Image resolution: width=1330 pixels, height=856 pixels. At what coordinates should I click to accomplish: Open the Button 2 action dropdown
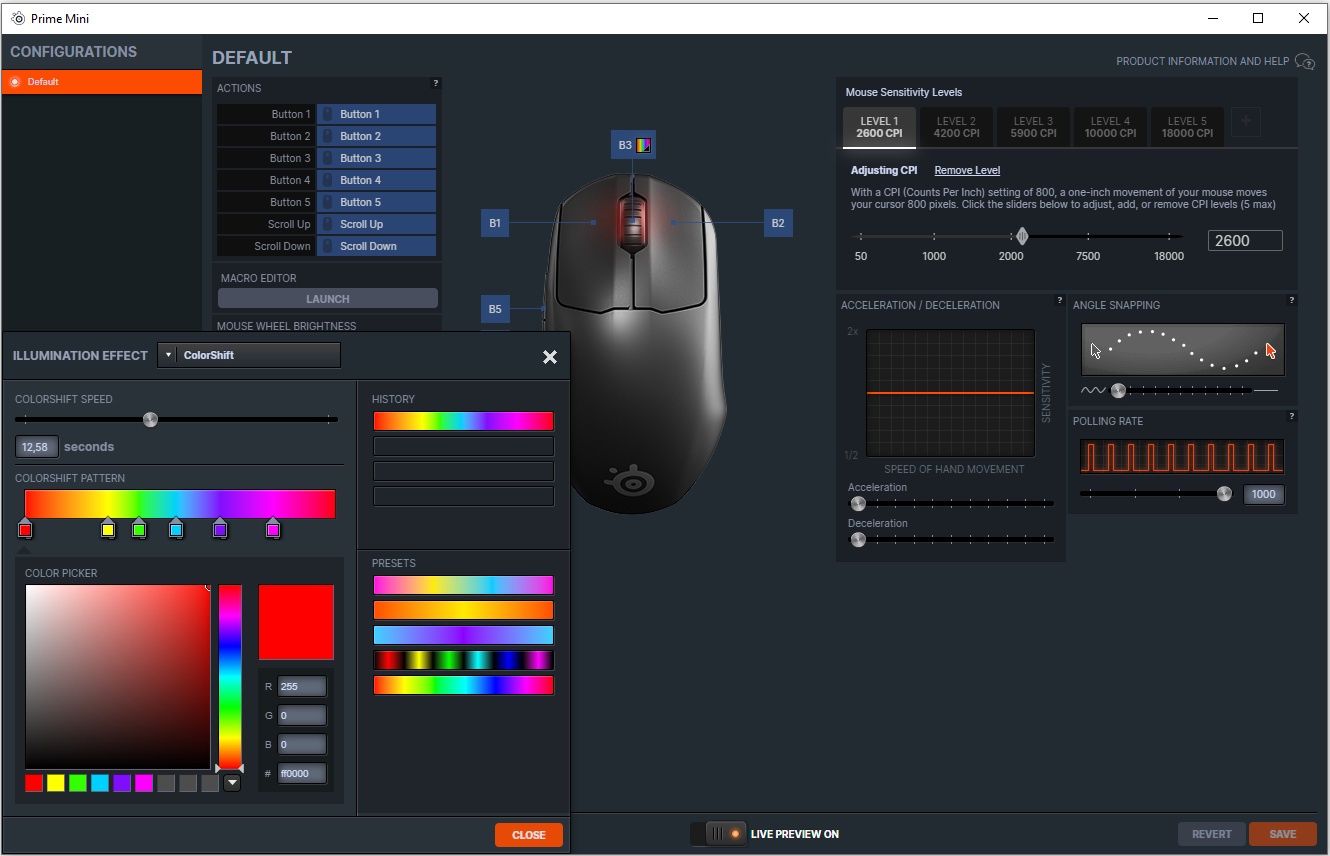coord(376,136)
